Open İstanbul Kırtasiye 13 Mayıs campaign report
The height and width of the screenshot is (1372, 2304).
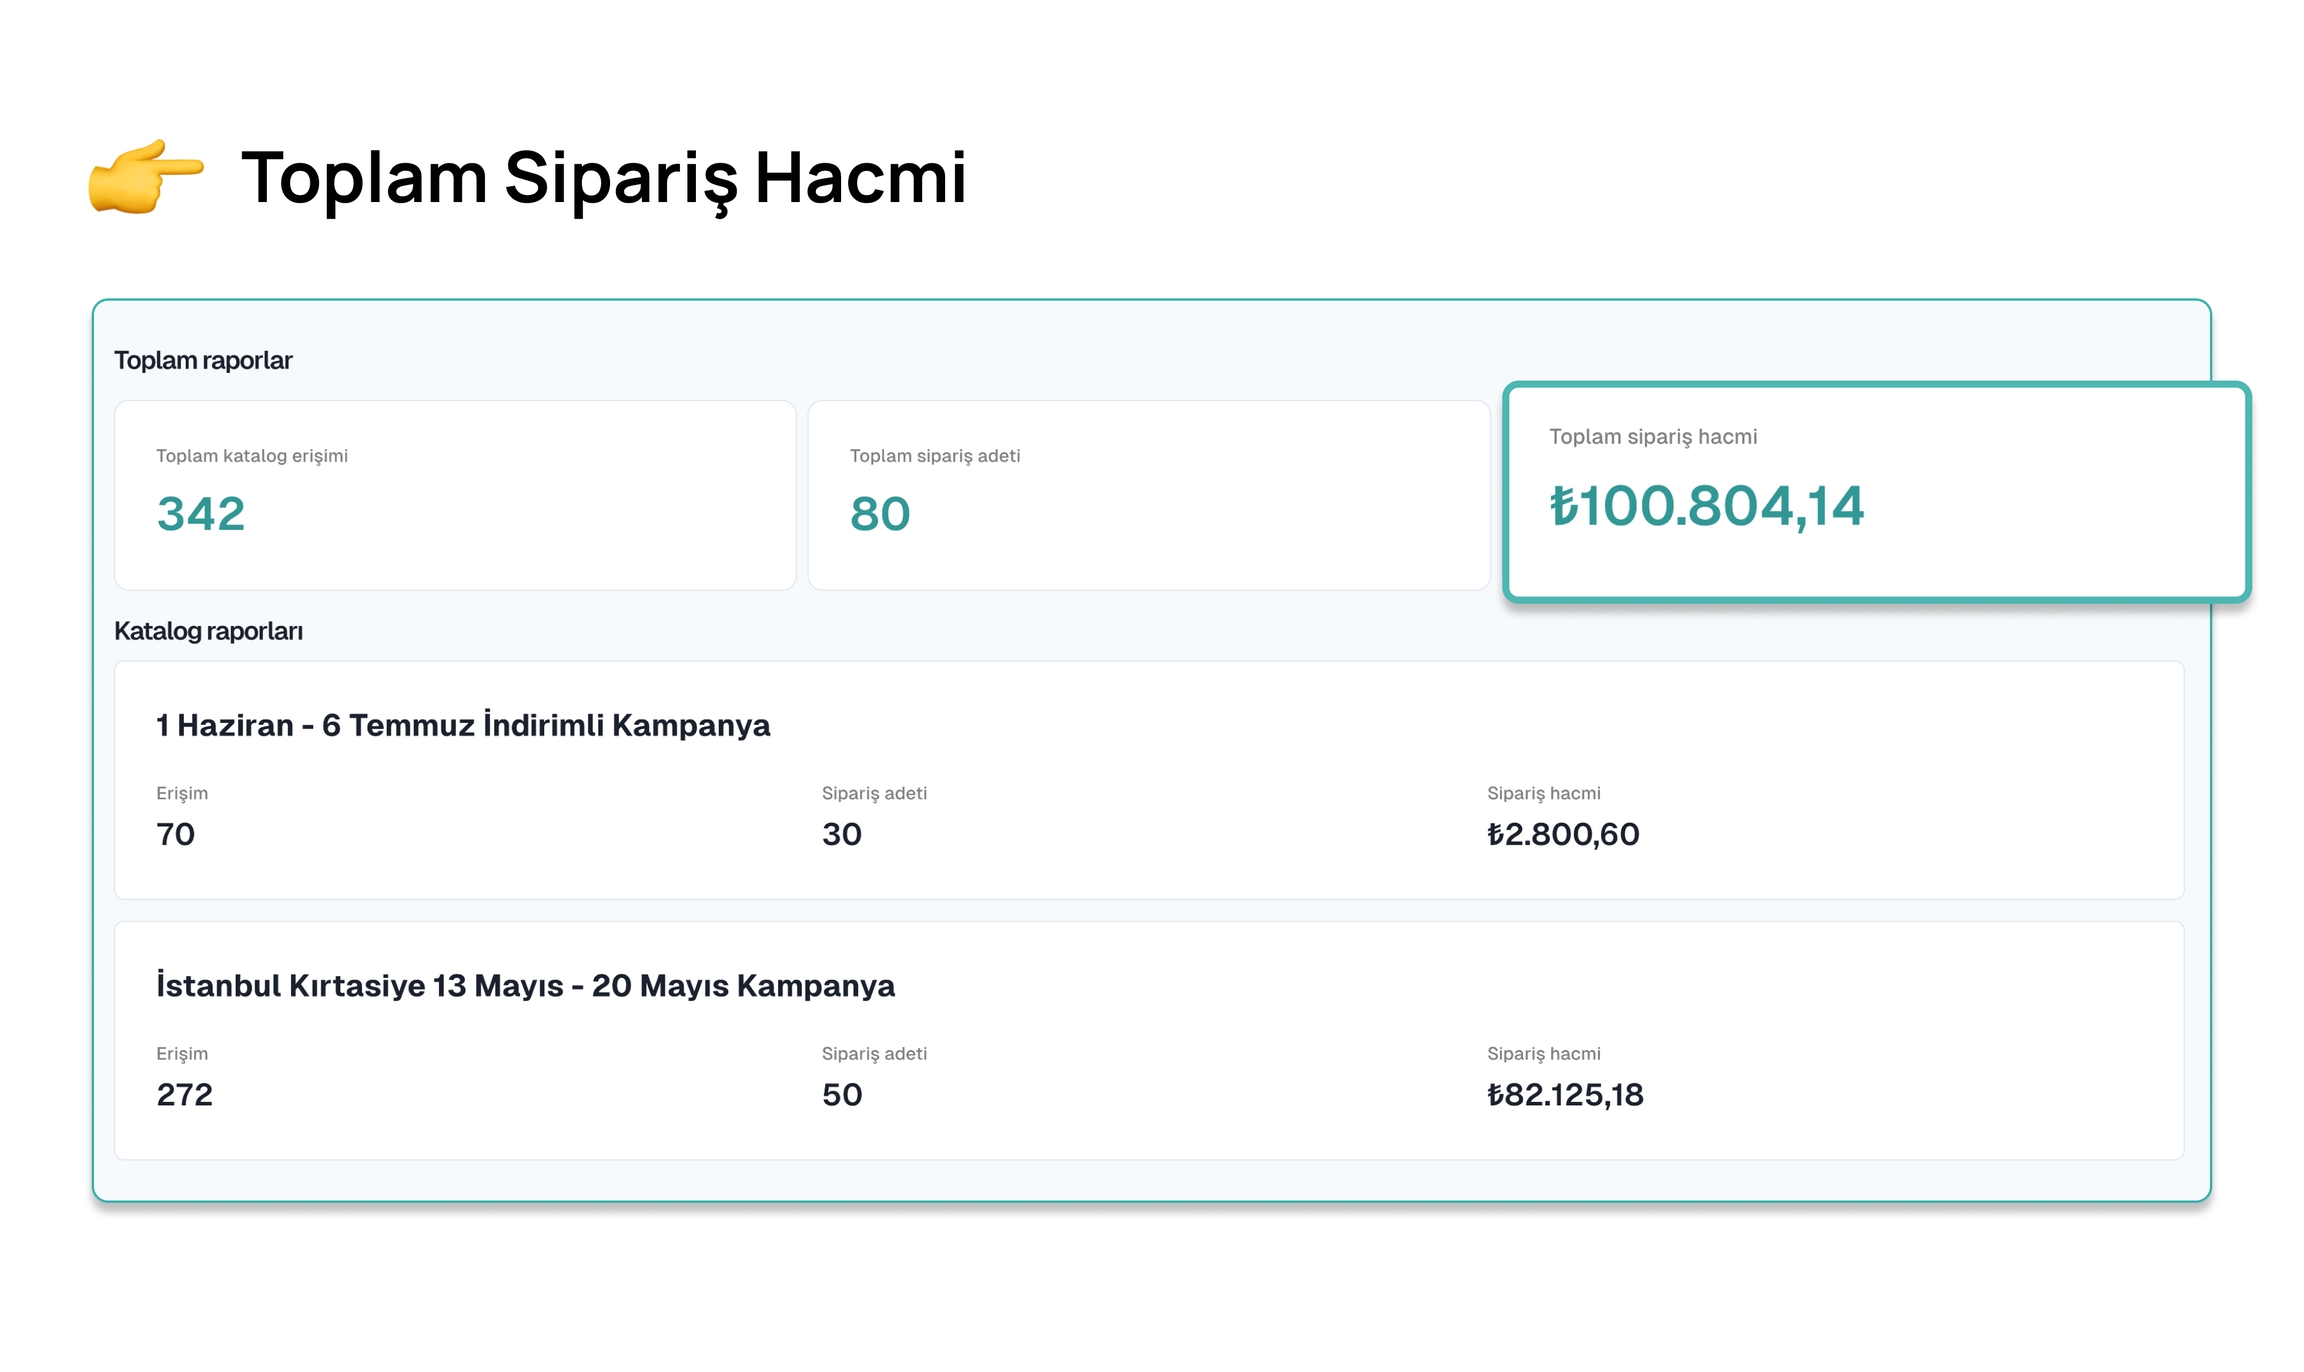click(525, 985)
